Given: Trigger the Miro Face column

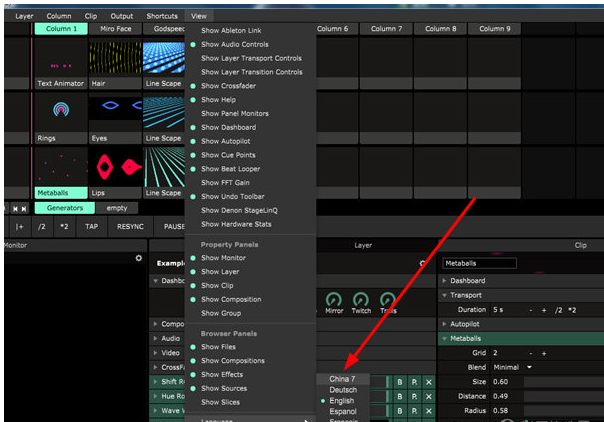Looking at the screenshot, I should click(x=116, y=29).
